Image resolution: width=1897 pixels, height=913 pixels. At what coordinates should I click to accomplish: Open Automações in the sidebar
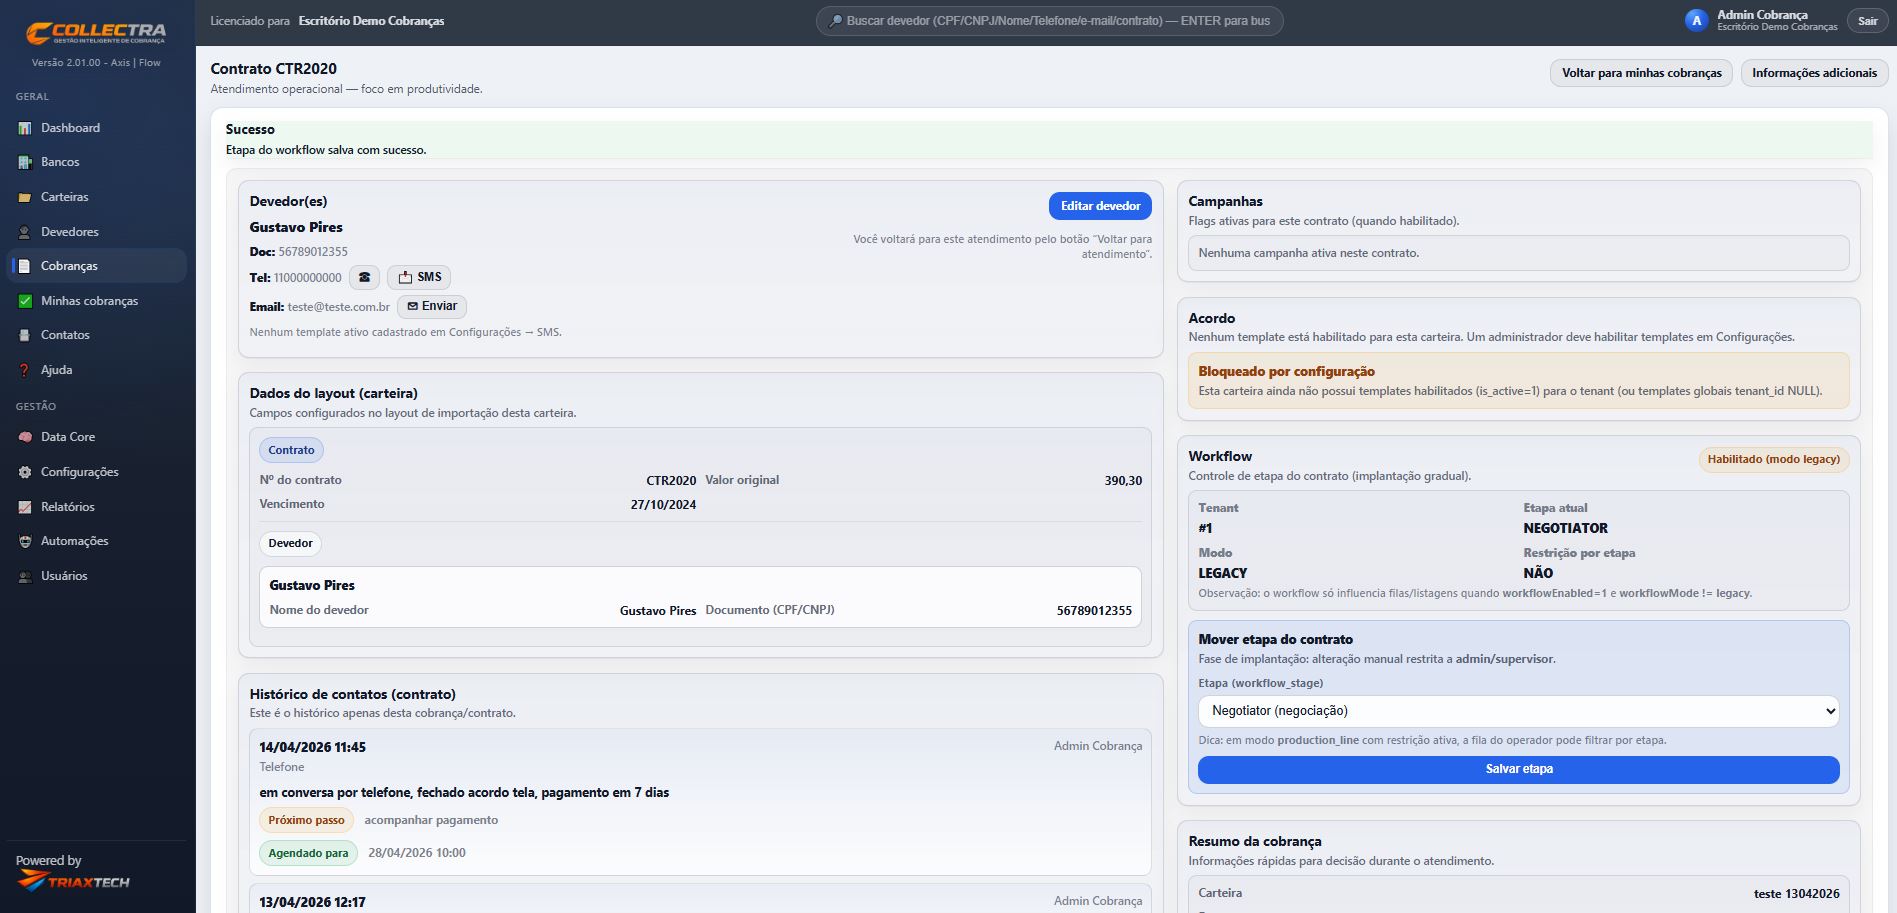pos(96,541)
